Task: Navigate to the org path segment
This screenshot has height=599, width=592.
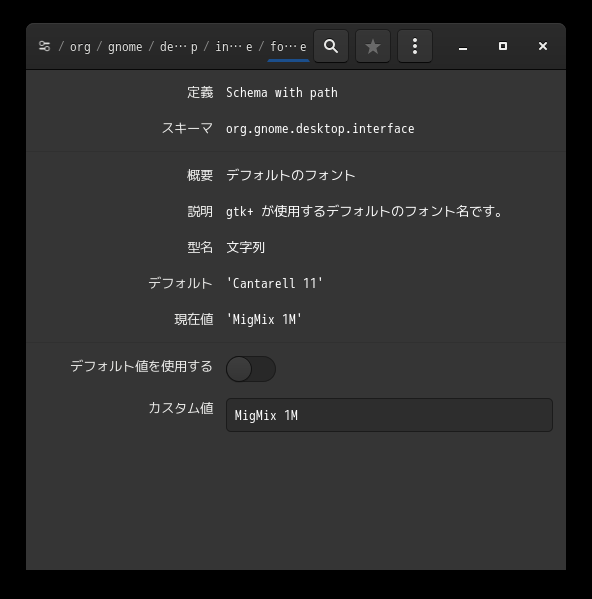Action: tap(80, 47)
